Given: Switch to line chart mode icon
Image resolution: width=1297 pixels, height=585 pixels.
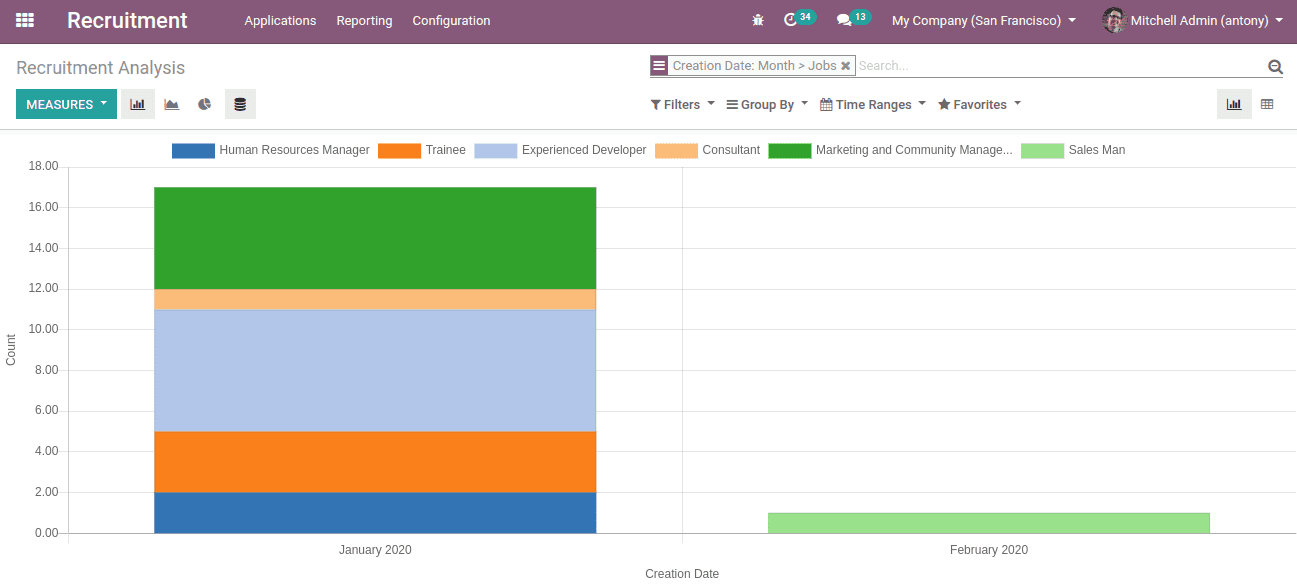Looking at the screenshot, I should pos(172,104).
